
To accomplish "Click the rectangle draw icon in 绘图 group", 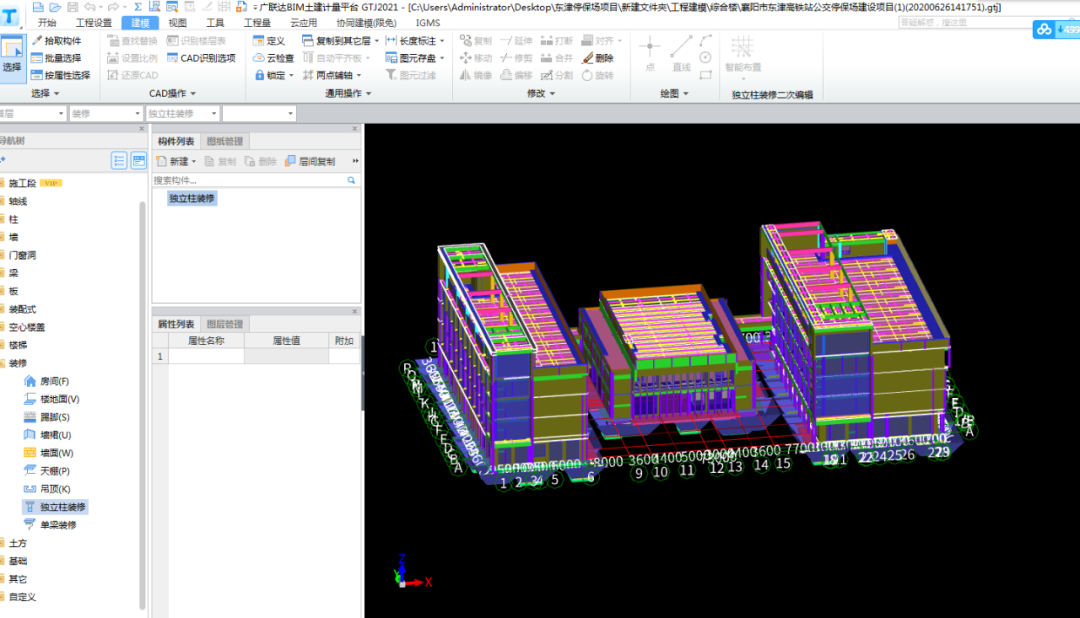I will click(705, 75).
